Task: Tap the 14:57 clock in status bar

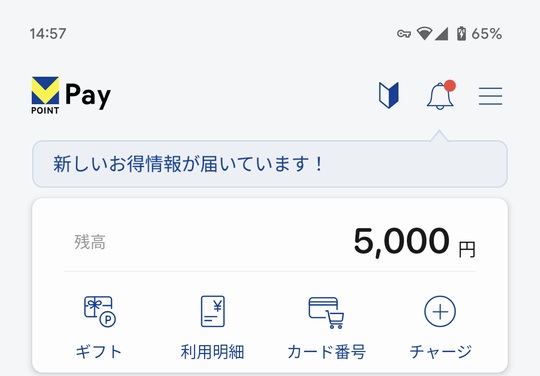Action: coord(48,34)
